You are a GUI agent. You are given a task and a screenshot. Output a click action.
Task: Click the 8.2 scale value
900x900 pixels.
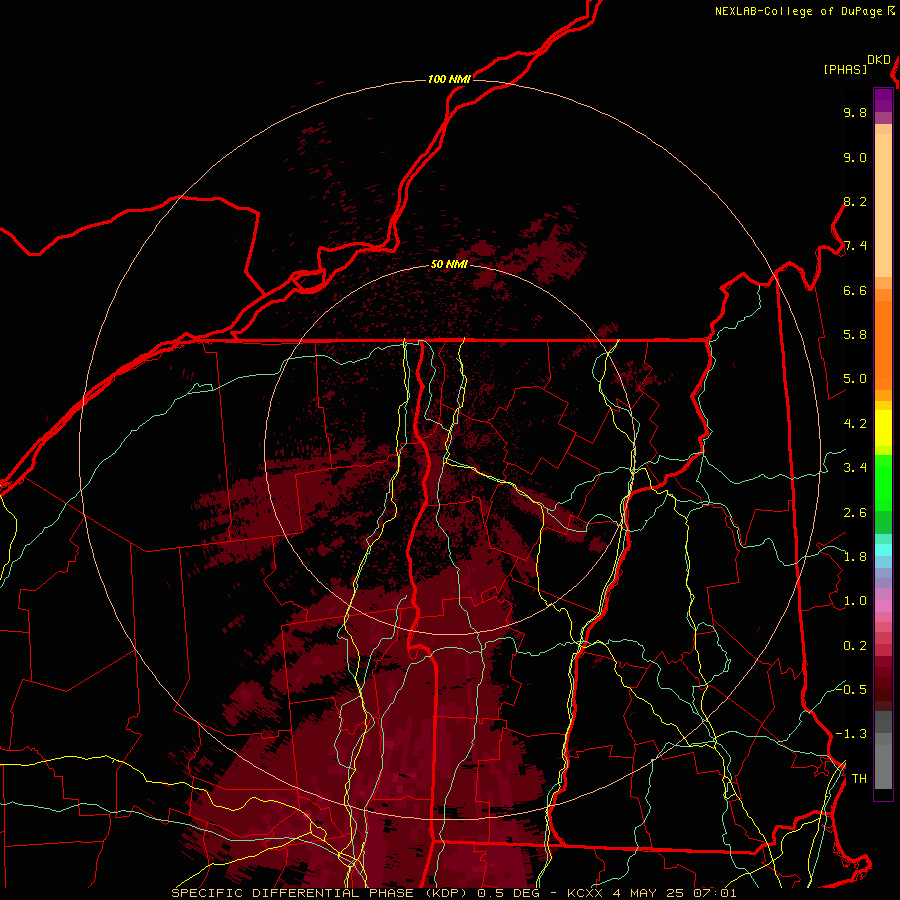855,201
